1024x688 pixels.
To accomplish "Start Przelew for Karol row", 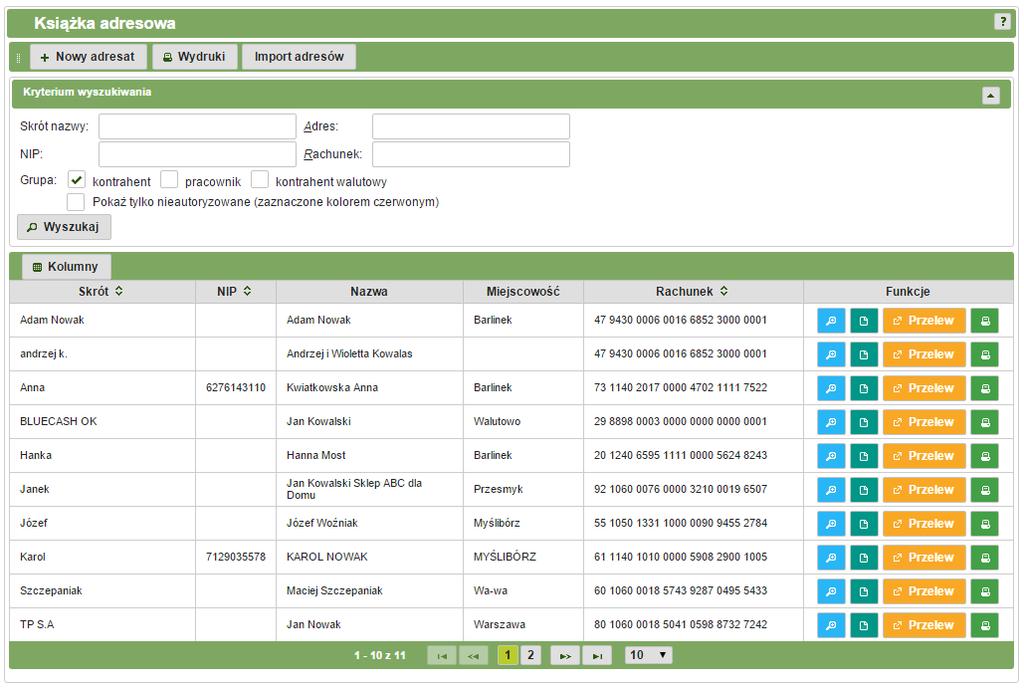I will [924, 558].
